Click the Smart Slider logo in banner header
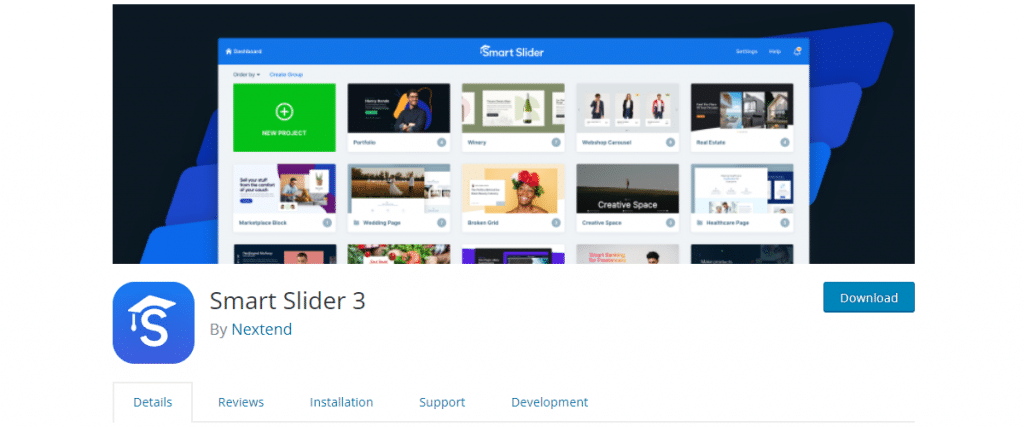The height and width of the screenshot is (427, 1024). point(511,51)
